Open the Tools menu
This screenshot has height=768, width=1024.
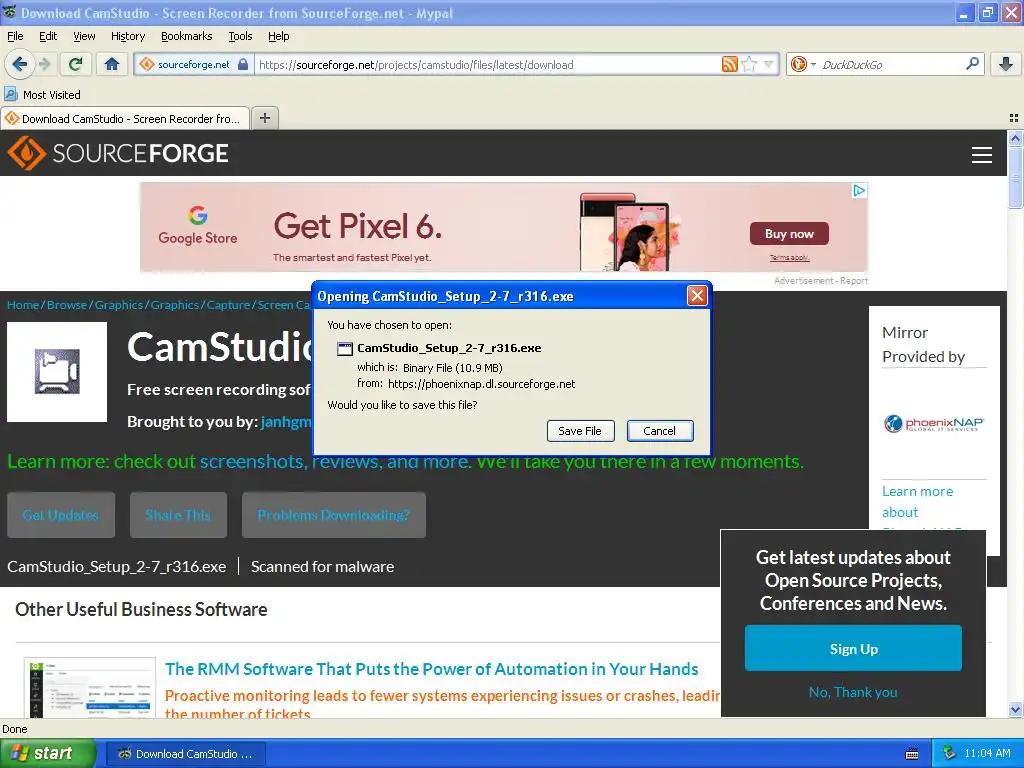pyautogui.click(x=240, y=36)
